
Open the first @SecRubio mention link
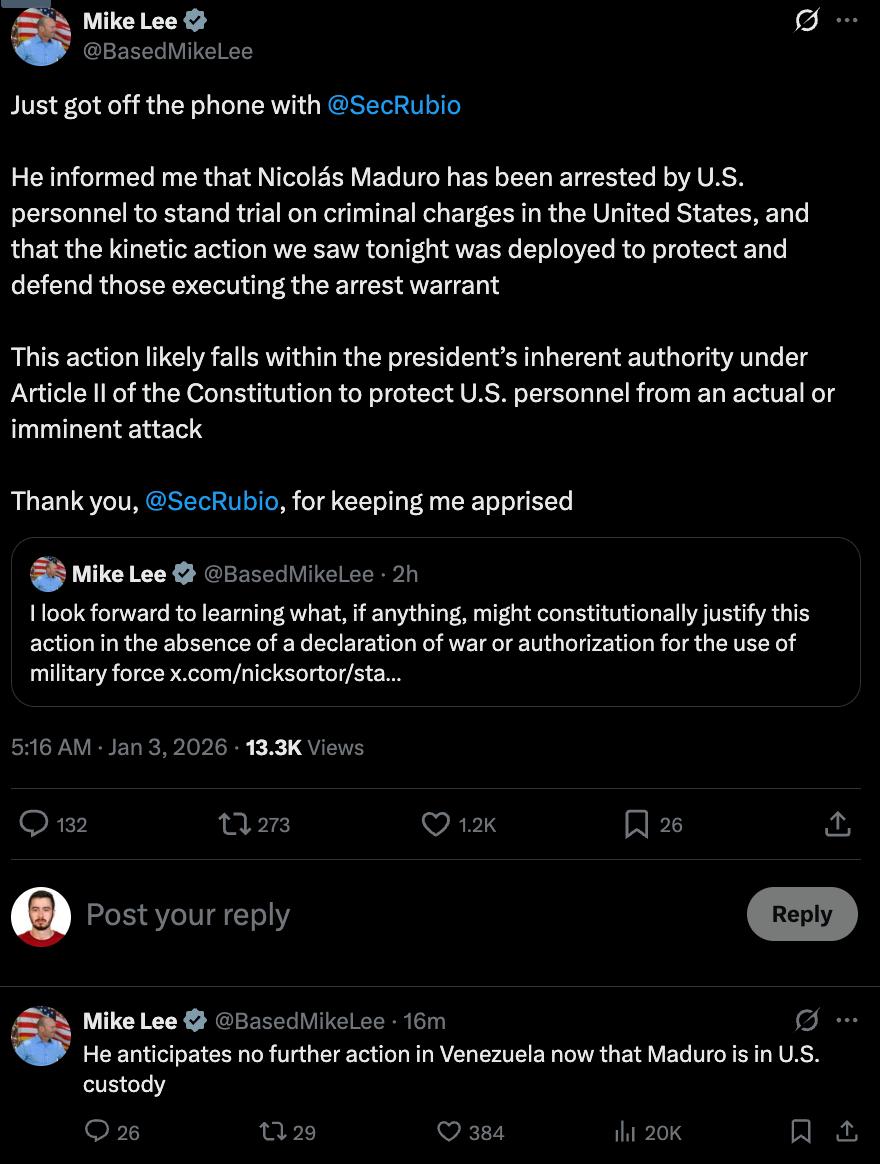point(394,105)
